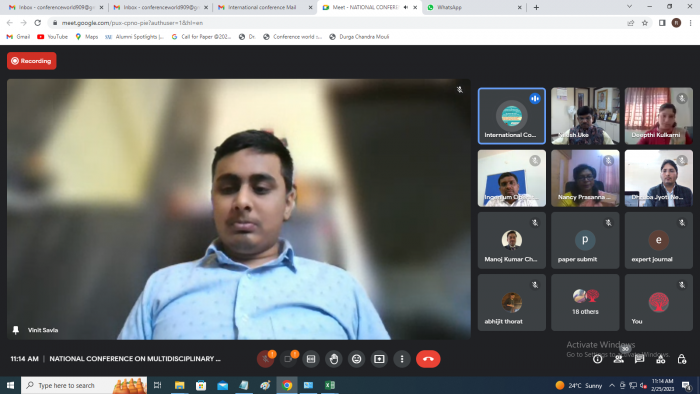This screenshot has height=394, width=700.
Task: Click the Windows taskbar search box
Action: 84,386
